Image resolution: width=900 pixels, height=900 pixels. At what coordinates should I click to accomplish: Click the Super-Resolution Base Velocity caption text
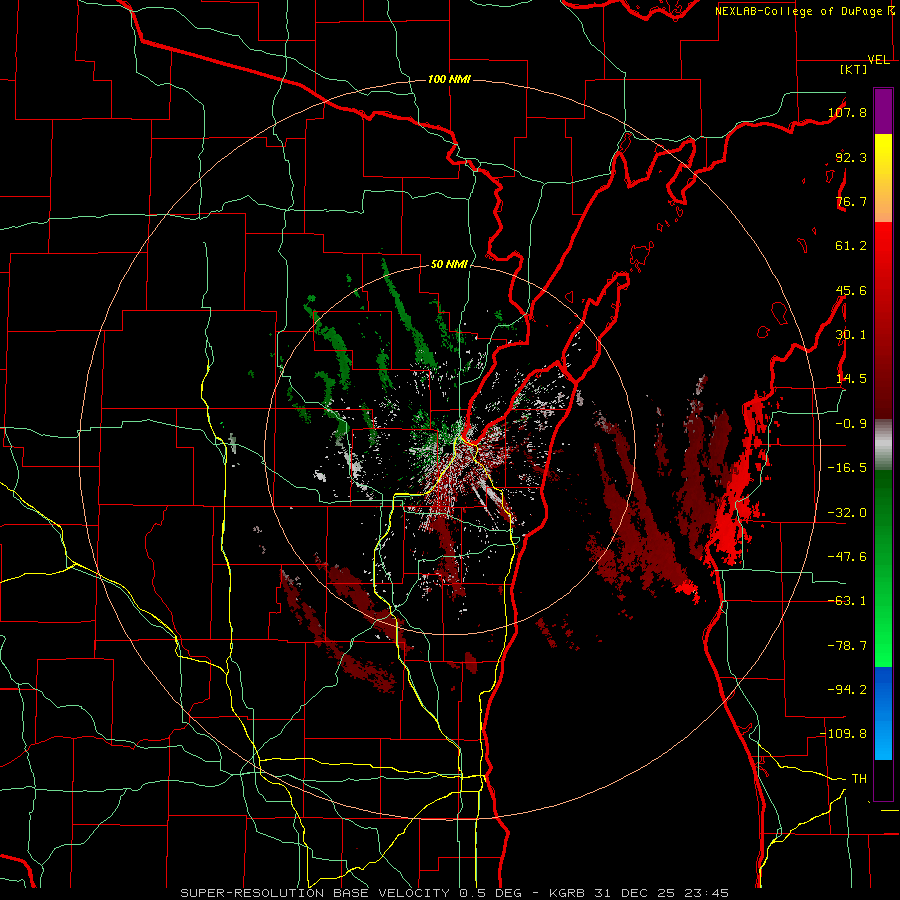351,893
